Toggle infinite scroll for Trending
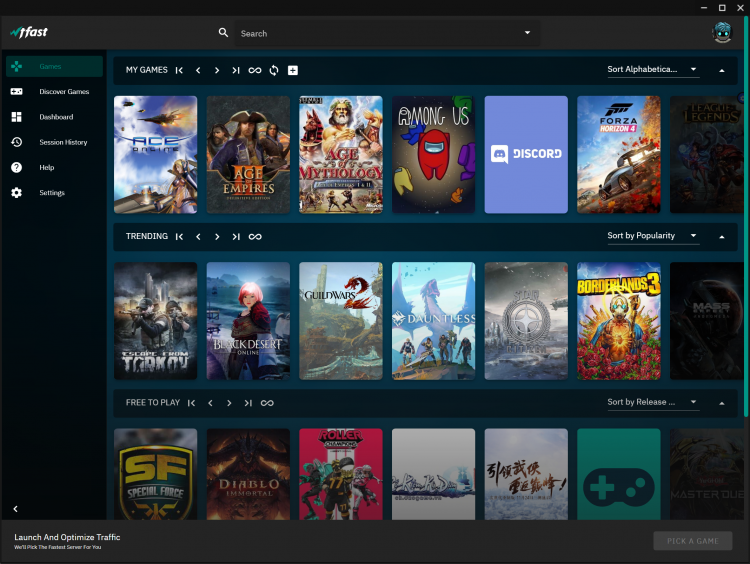This screenshot has width=750, height=564. point(255,237)
